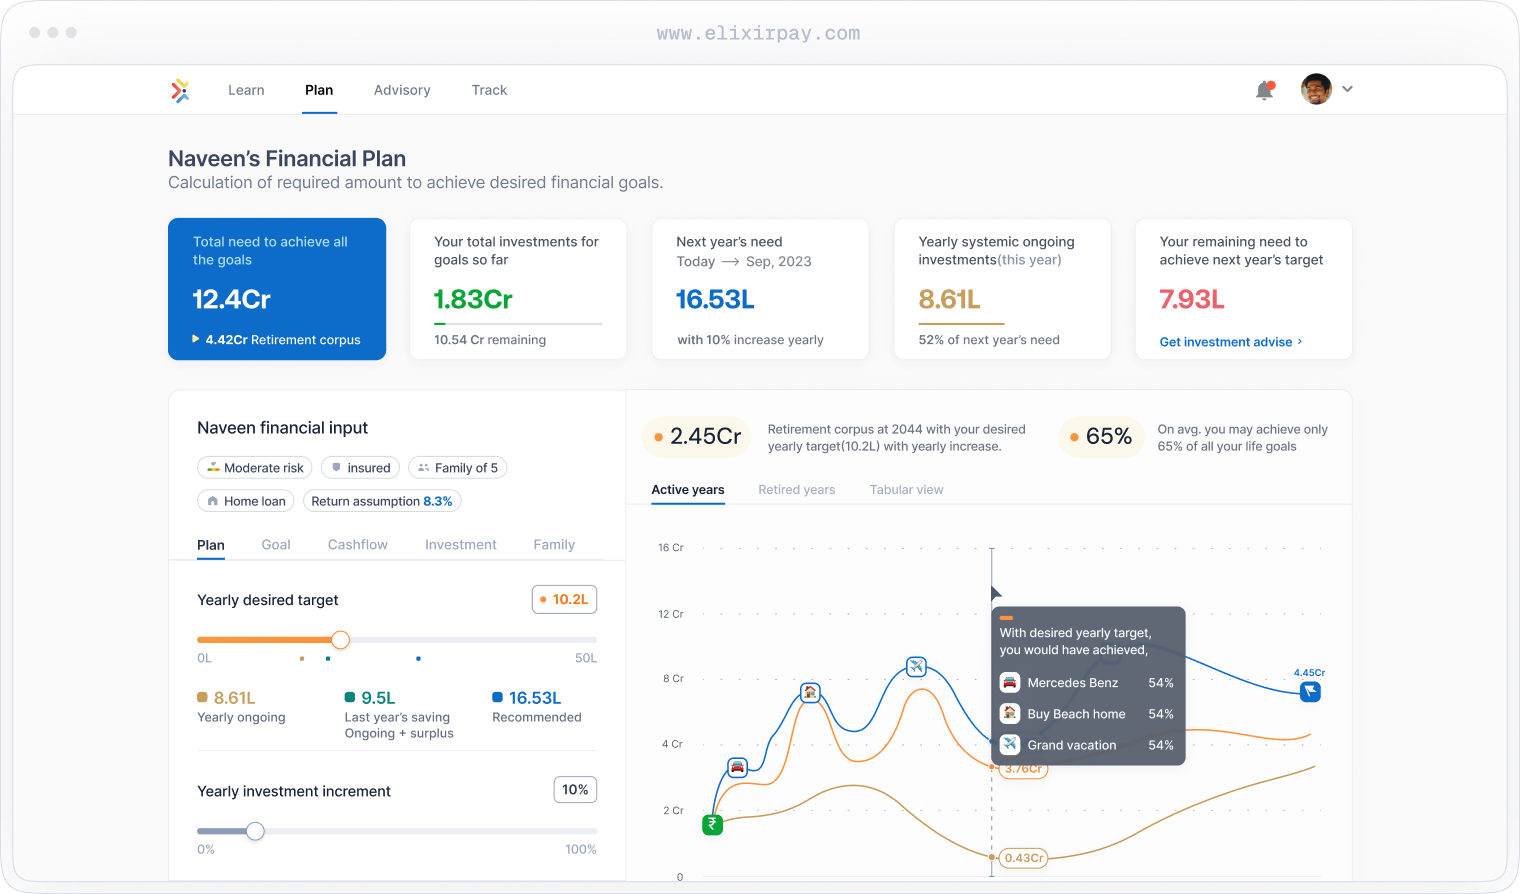Expand the profile dropdown chevron
The image size is (1520, 894).
[x=1348, y=89]
